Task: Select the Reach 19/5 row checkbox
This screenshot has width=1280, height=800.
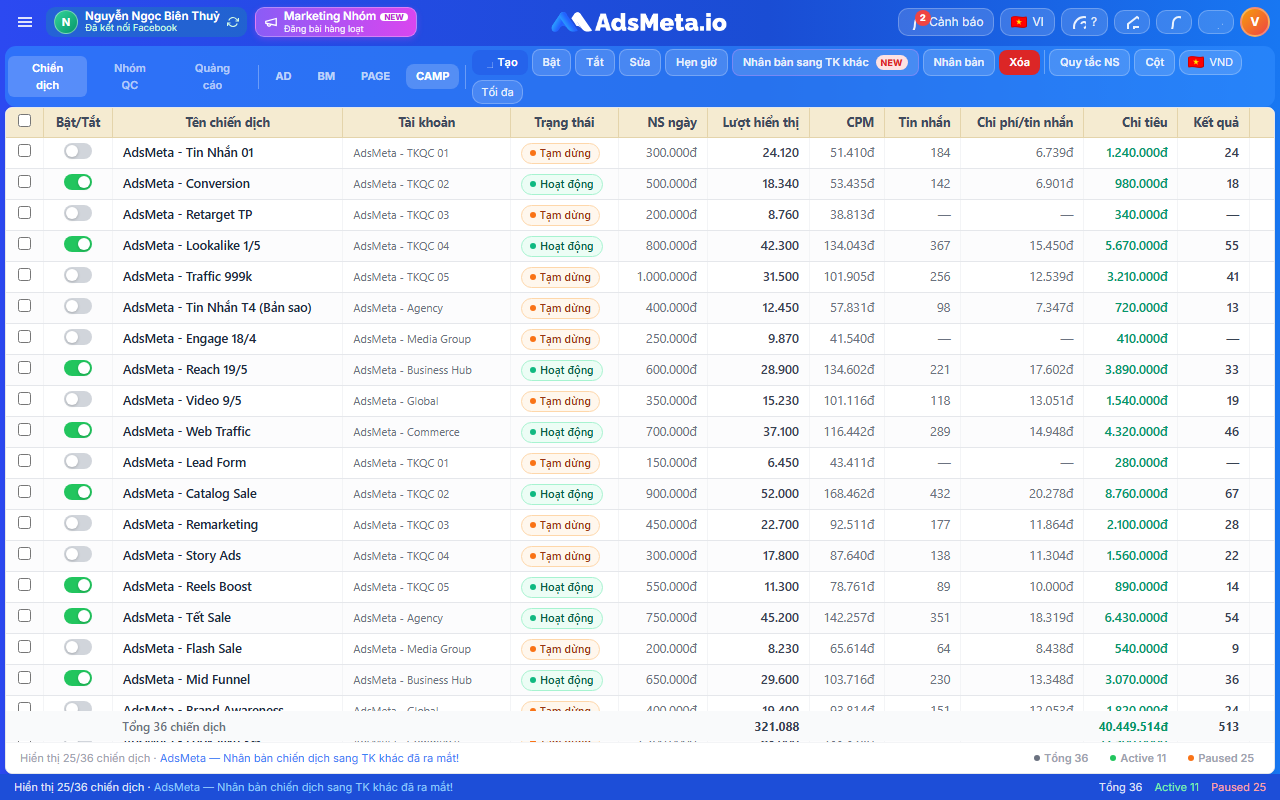Action: pyautogui.click(x=25, y=368)
